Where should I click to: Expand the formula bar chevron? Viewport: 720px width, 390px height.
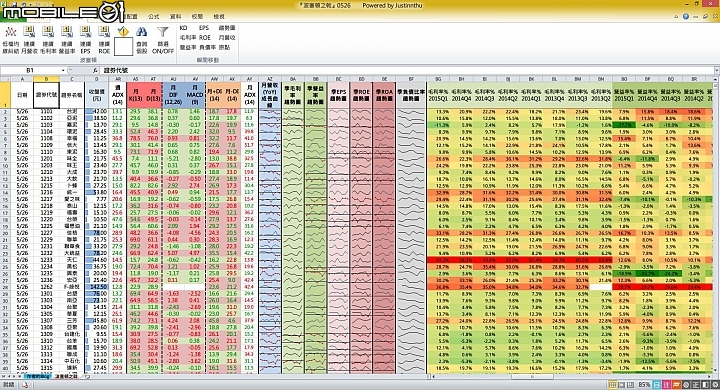[x=716, y=70]
